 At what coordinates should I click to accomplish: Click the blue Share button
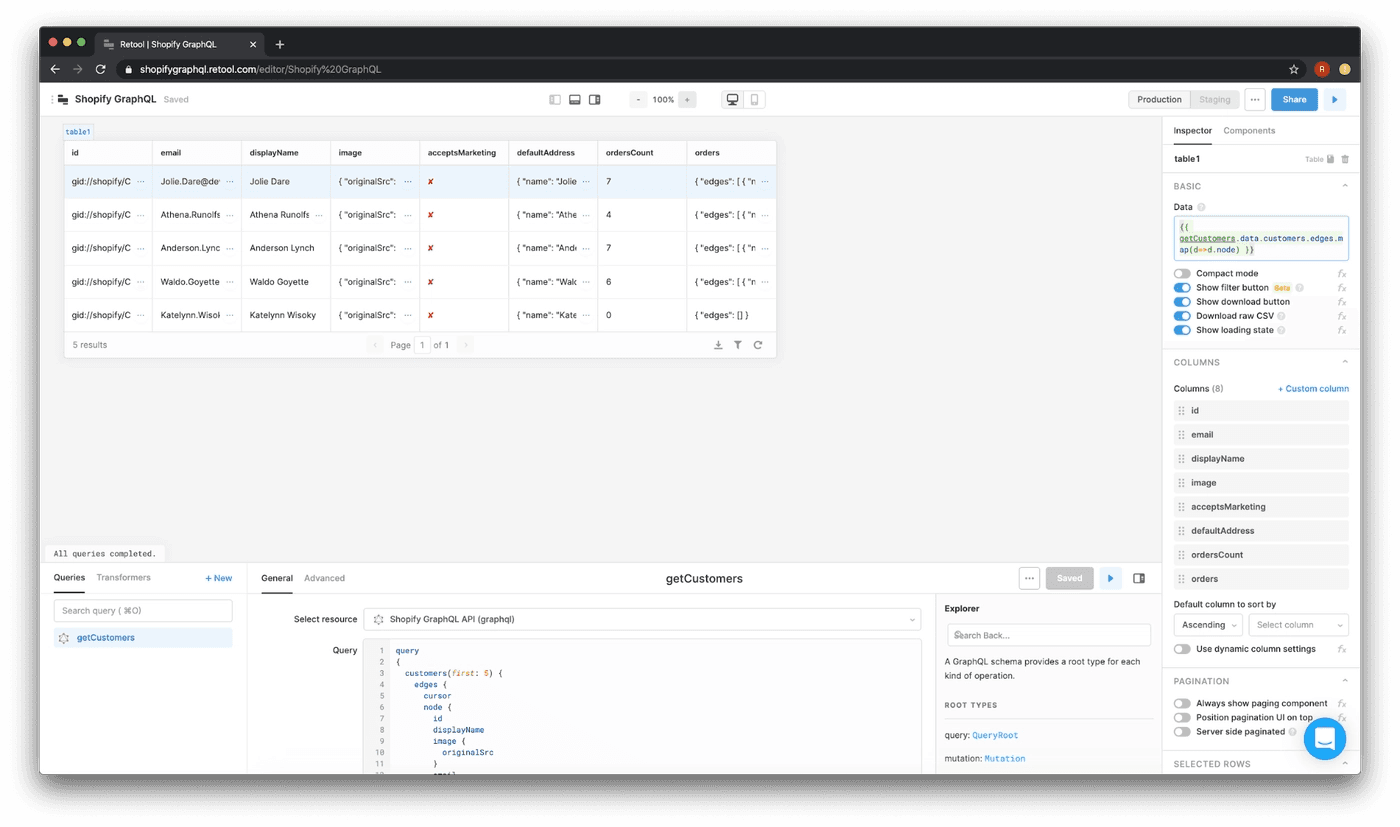[x=1294, y=100]
